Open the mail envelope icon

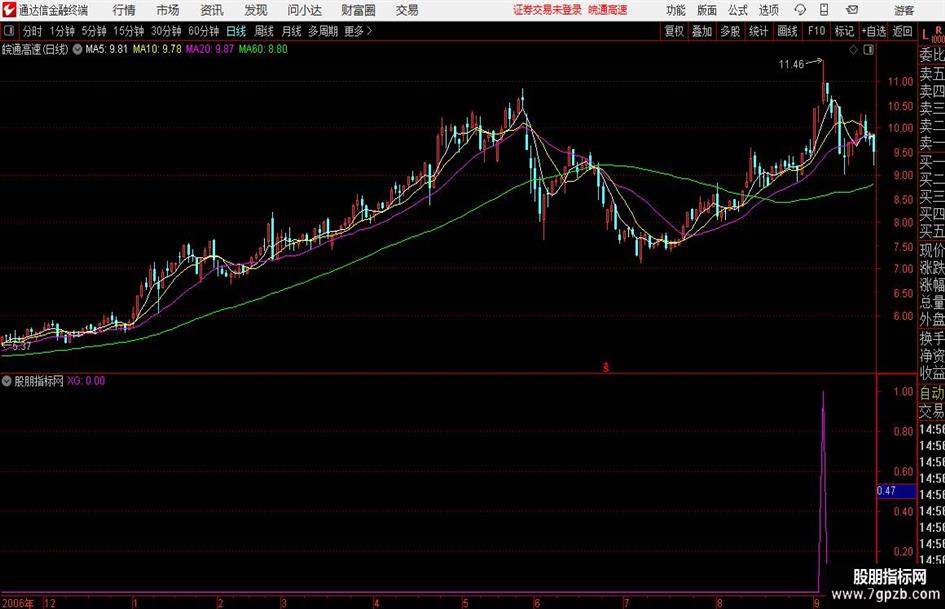coord(852,10)
